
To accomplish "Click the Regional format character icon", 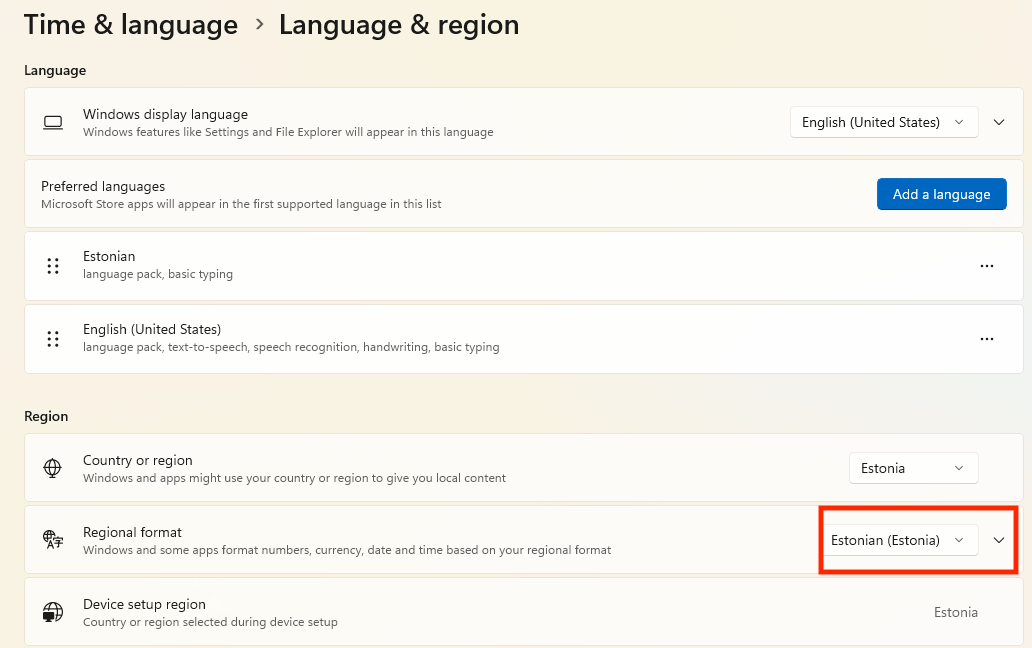I will 53,540.
